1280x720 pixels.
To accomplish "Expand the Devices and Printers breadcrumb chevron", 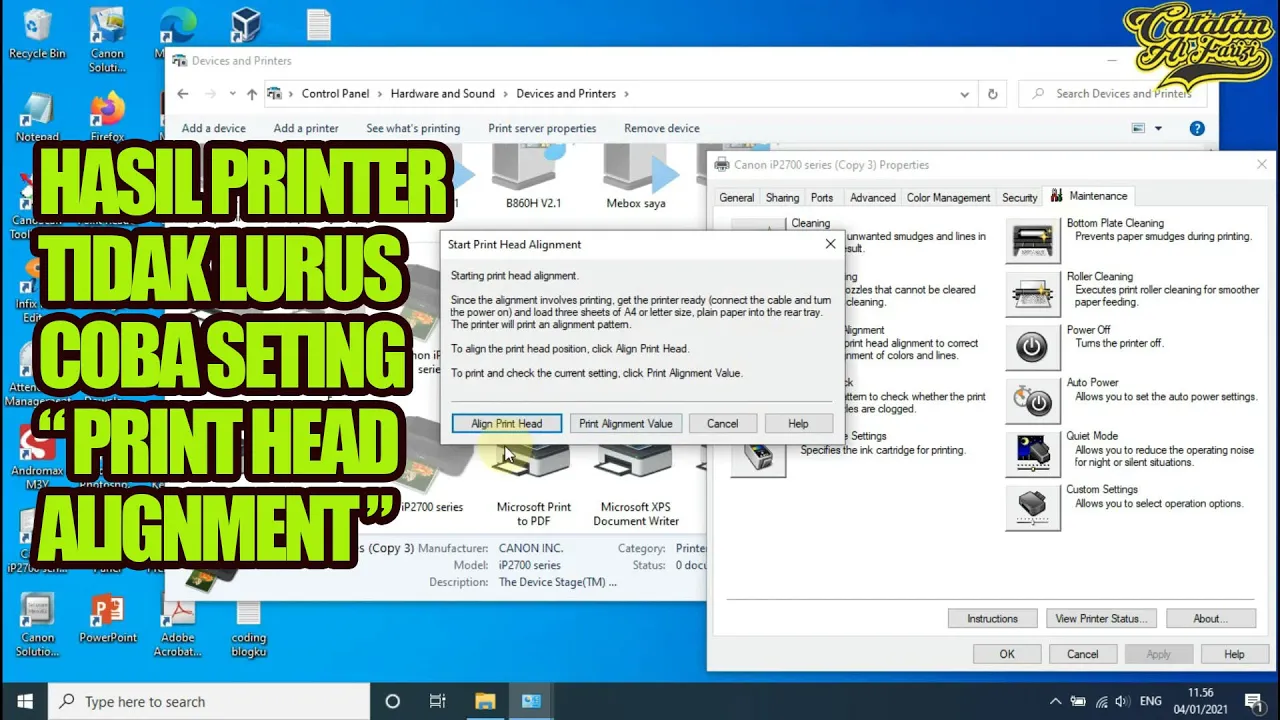I will [627, 94].
